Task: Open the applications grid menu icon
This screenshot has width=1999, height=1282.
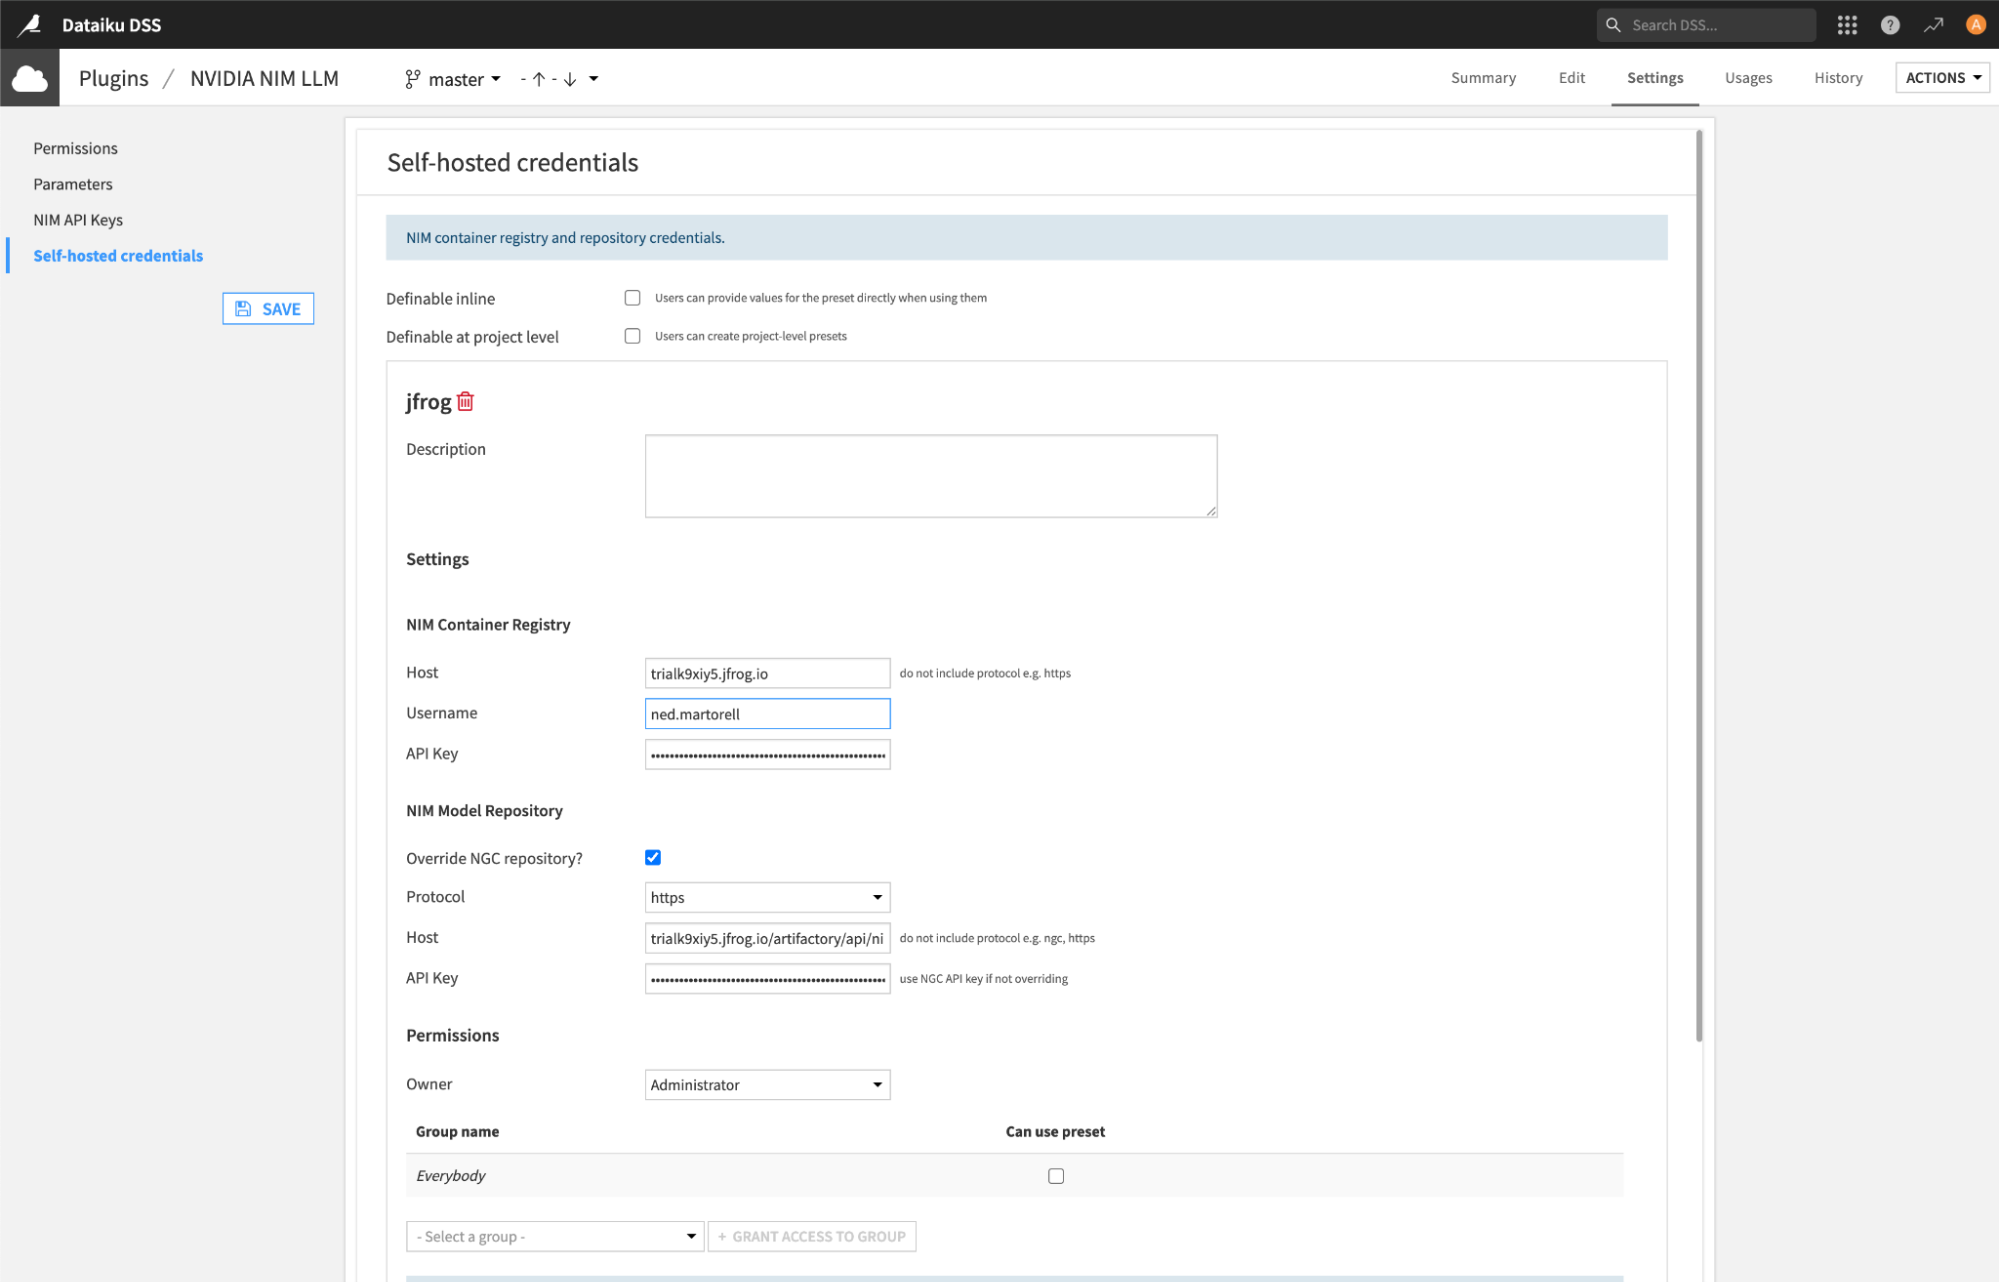Action: (1846, 25)
